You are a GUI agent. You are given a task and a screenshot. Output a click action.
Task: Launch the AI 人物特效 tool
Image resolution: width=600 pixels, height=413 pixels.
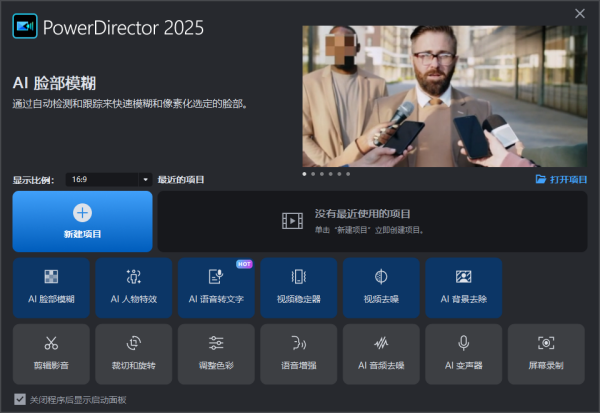click(134, 288)
